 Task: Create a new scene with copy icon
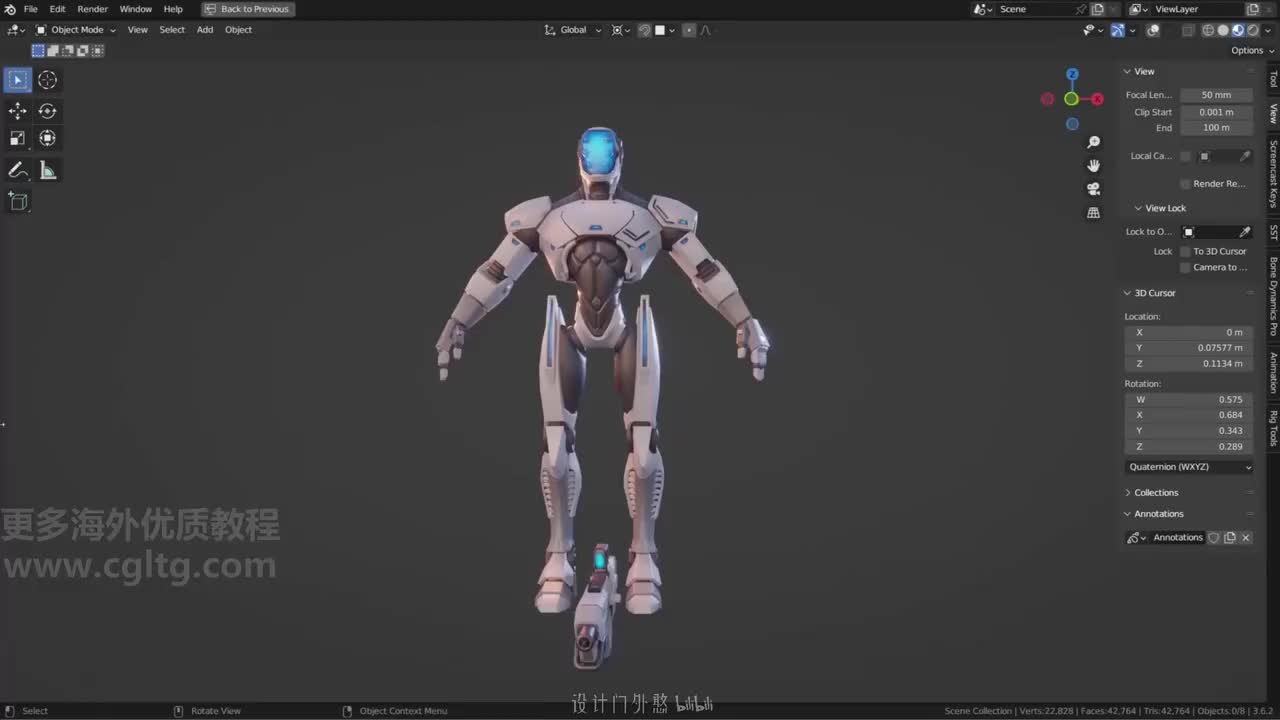(x=1098, y=9)
